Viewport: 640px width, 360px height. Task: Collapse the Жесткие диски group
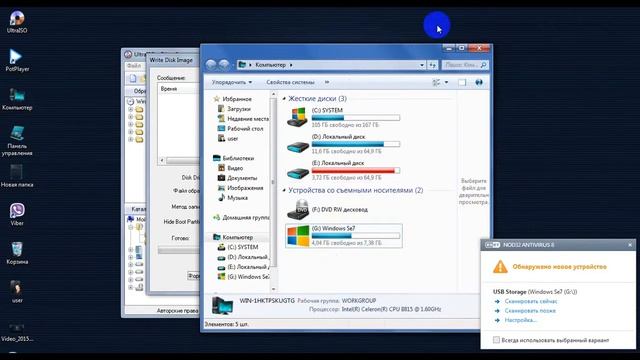(x=284, y=99)
